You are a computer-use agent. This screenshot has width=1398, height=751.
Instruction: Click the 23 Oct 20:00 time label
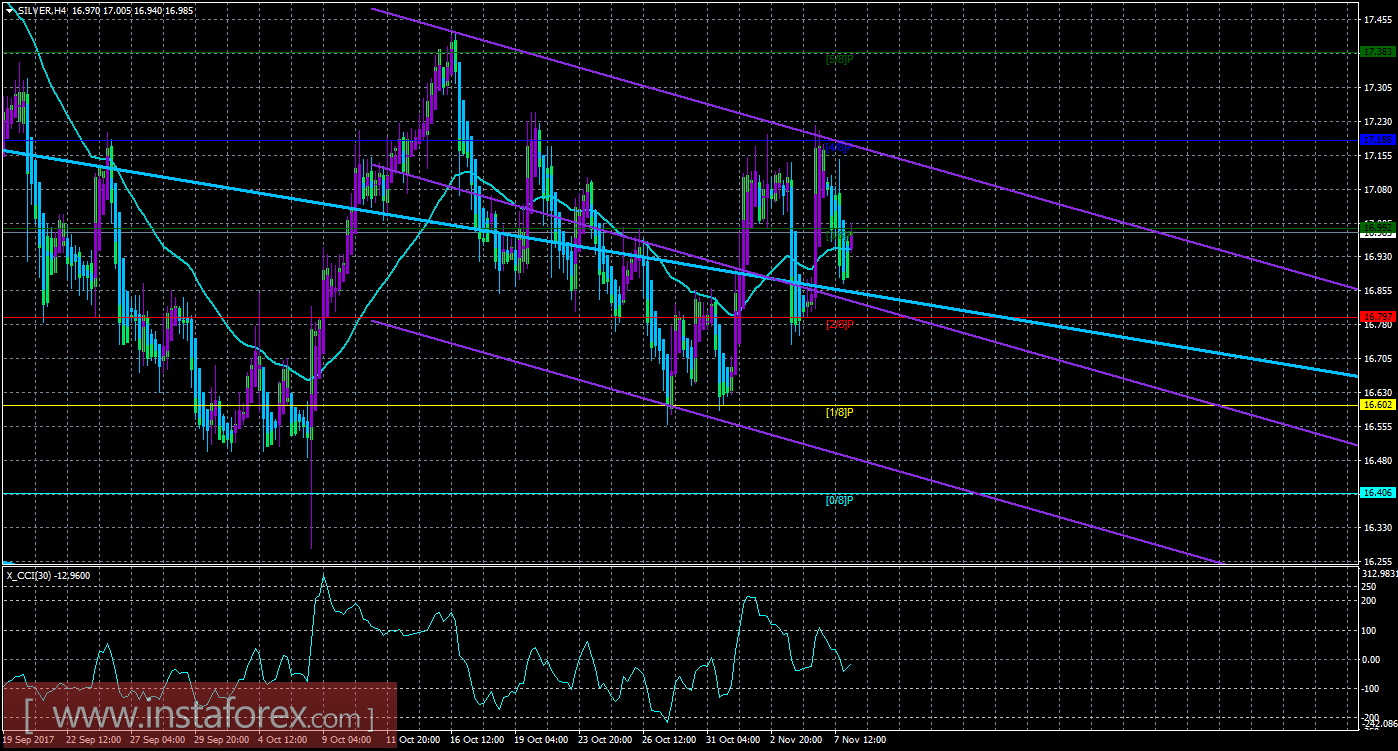(x=605, y=741)
